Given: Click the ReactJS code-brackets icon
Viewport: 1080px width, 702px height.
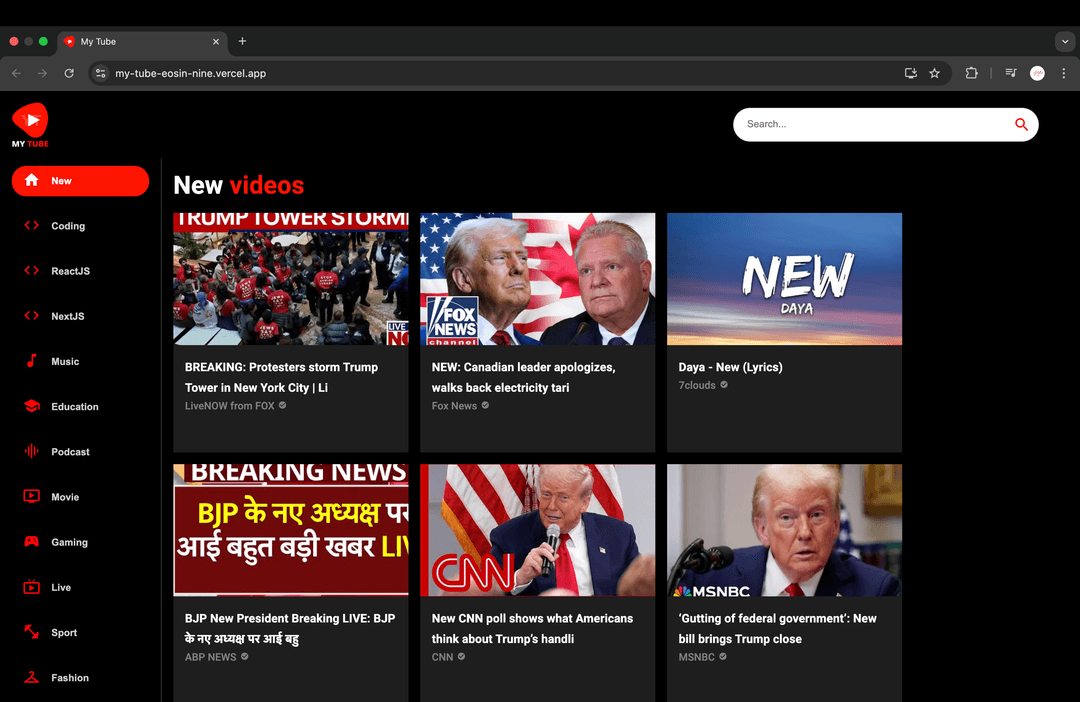Looking at the screenshot, I should [x=32, y=271].
